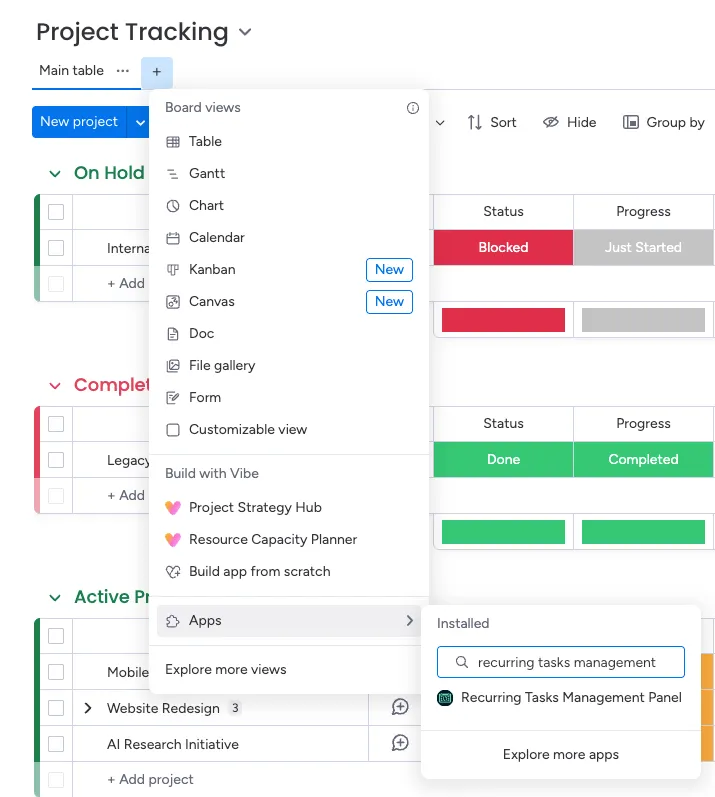Click Explore more views
The image size is (715, 797).
tap(226, 669)
